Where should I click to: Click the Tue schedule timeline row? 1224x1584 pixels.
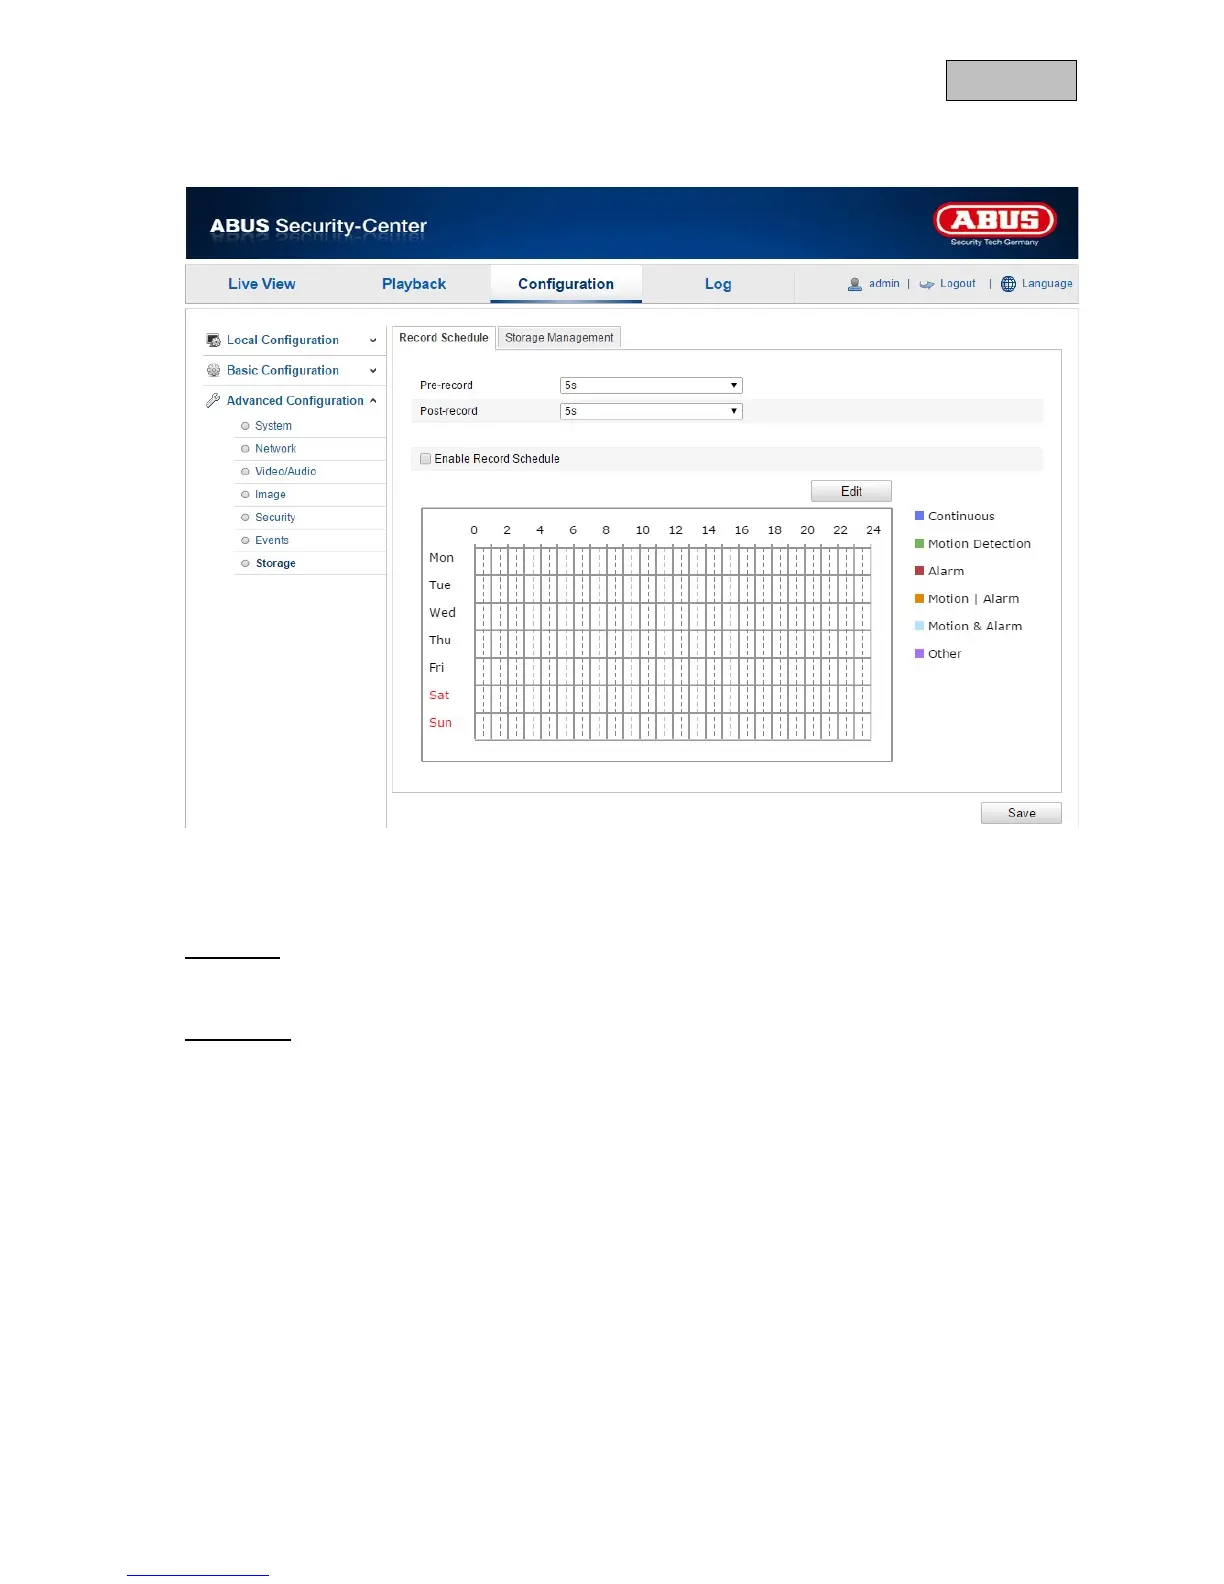[673, 588]
